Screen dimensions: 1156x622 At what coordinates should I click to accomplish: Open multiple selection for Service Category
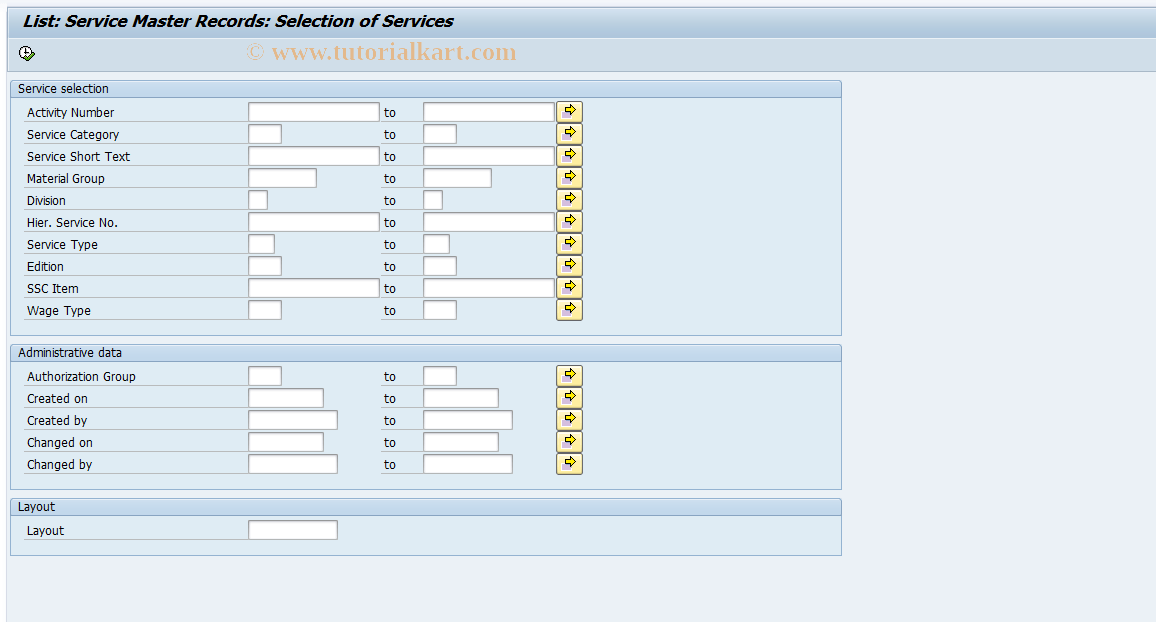pyautogui.click(x=569, y=133)
